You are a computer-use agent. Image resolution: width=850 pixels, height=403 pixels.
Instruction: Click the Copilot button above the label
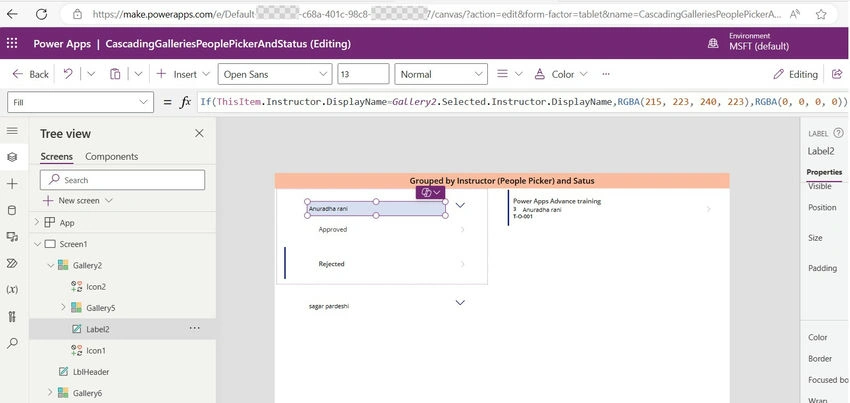click(430, 193)
